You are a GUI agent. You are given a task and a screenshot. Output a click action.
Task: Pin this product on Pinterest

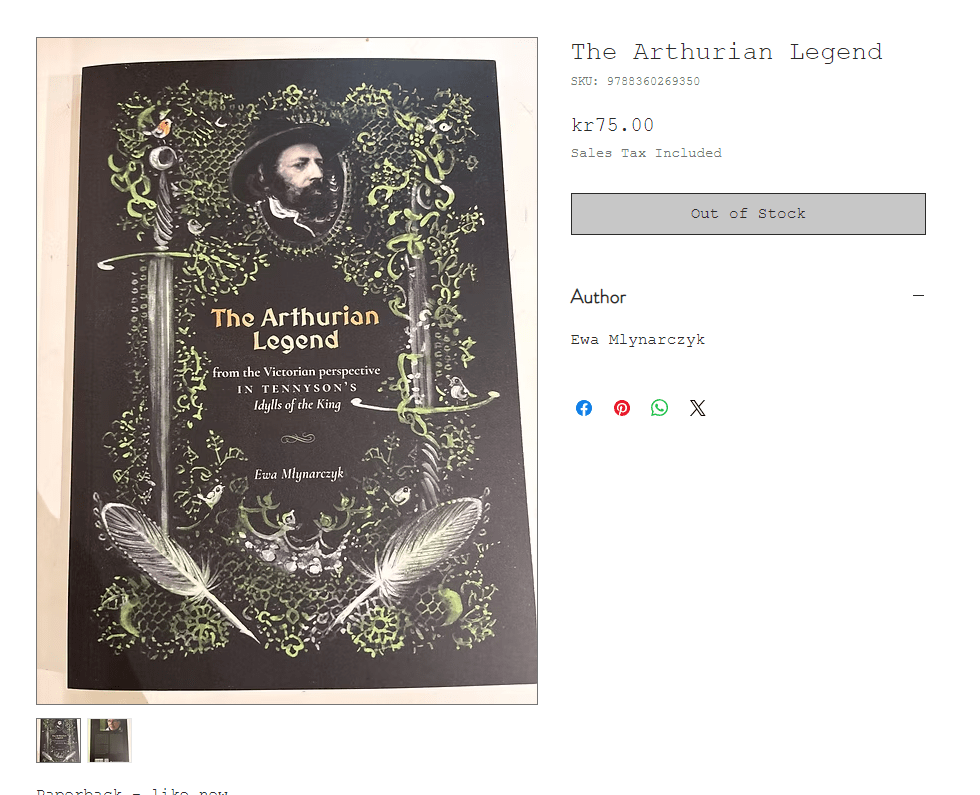621,408
